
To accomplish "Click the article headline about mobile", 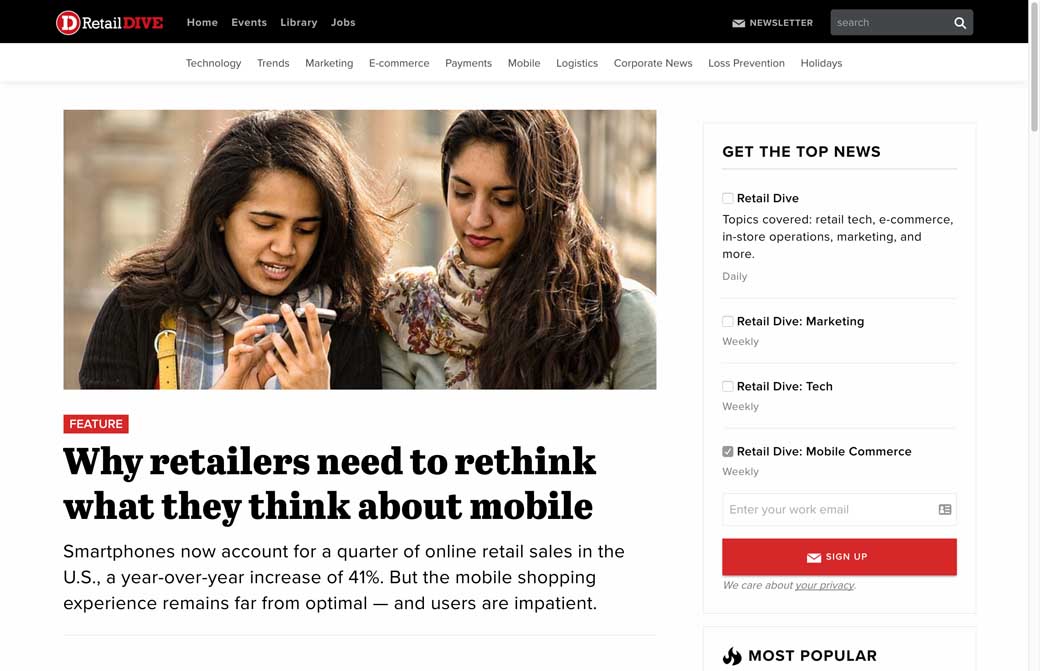I will point(330,484).
